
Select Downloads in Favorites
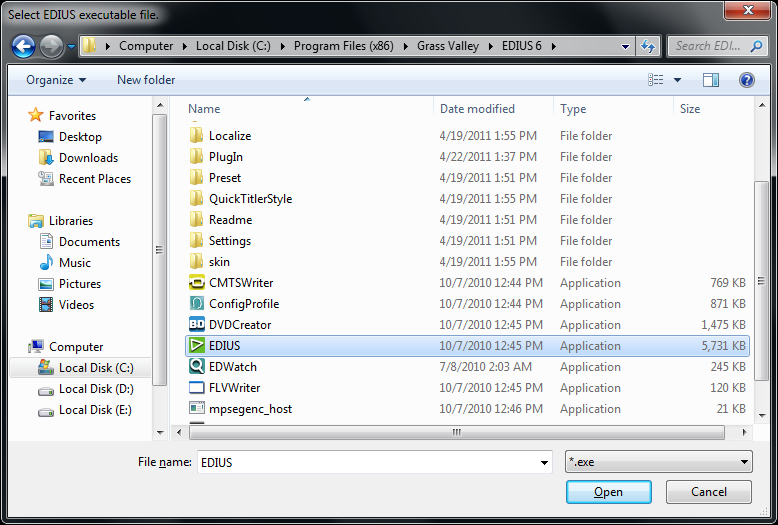coord(88,158)
